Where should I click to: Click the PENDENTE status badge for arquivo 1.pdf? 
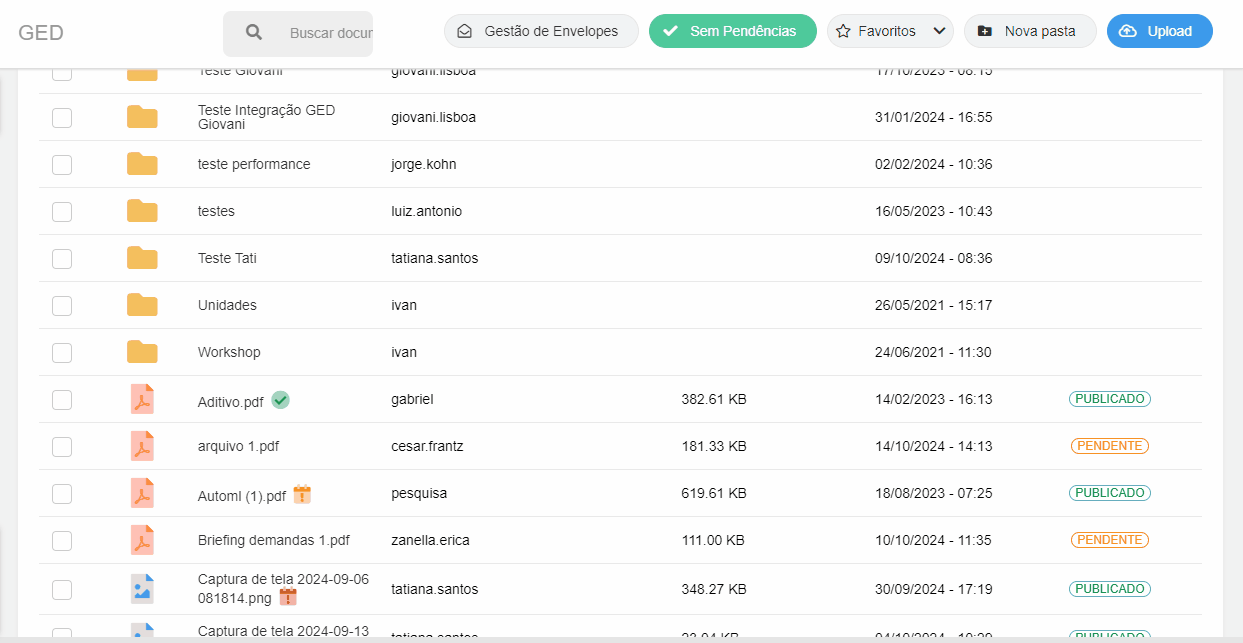coord(1109,446)
